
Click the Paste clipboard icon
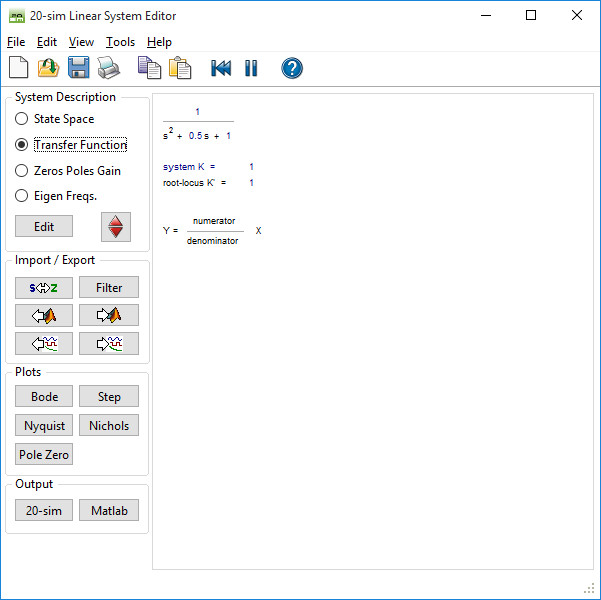tap(180, 68)
